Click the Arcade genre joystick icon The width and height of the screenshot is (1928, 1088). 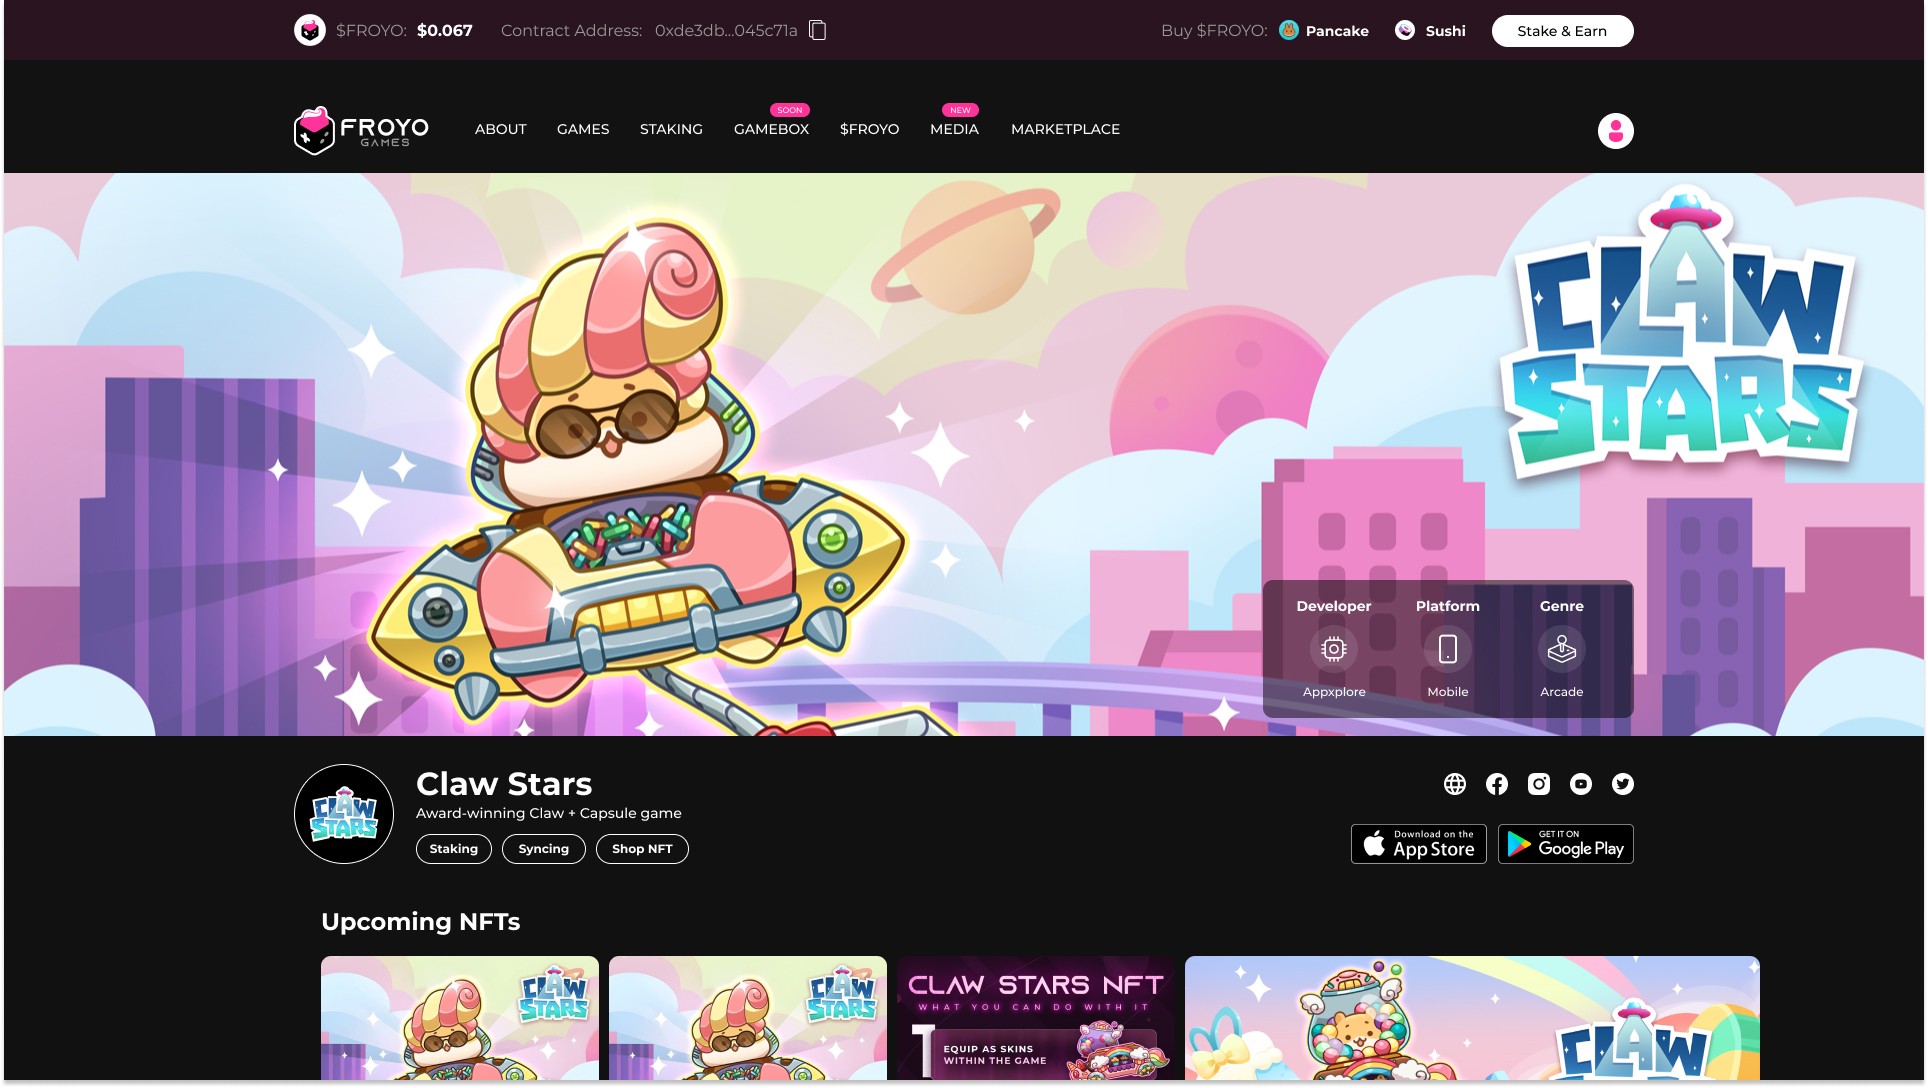click(x=1561, y=650)
